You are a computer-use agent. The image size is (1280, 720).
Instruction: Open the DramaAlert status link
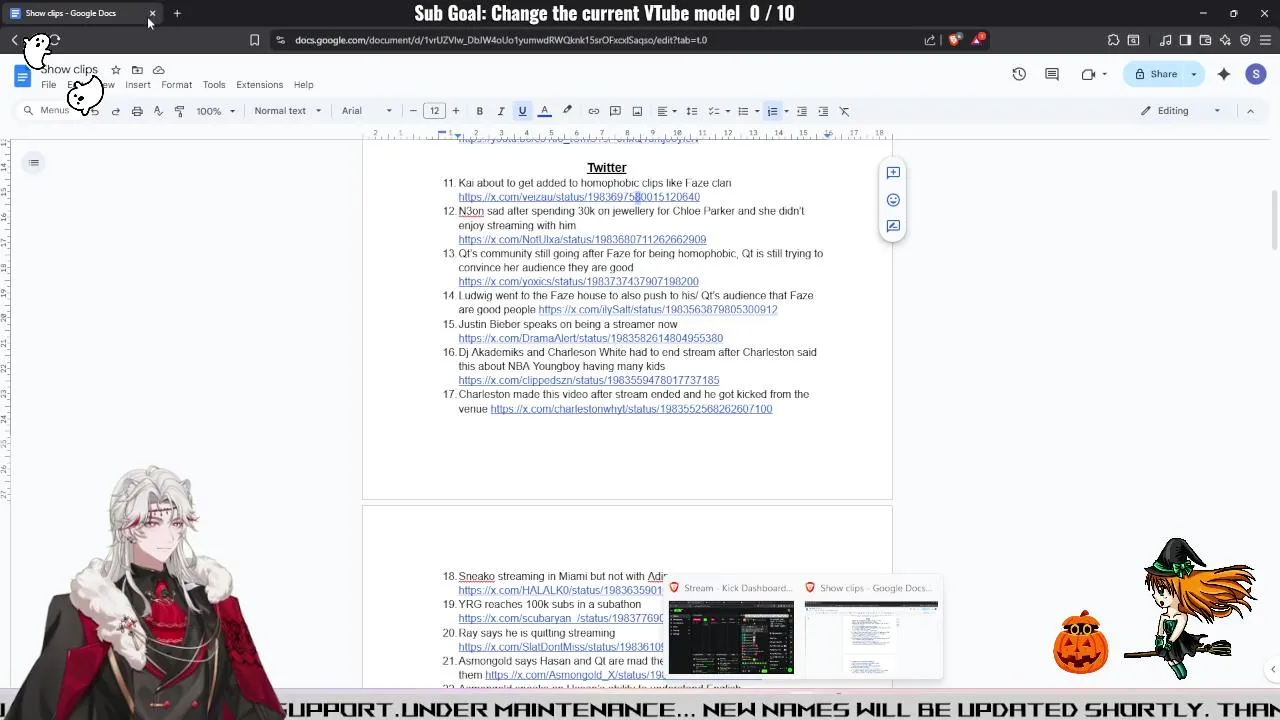click(x=590, y=339)
